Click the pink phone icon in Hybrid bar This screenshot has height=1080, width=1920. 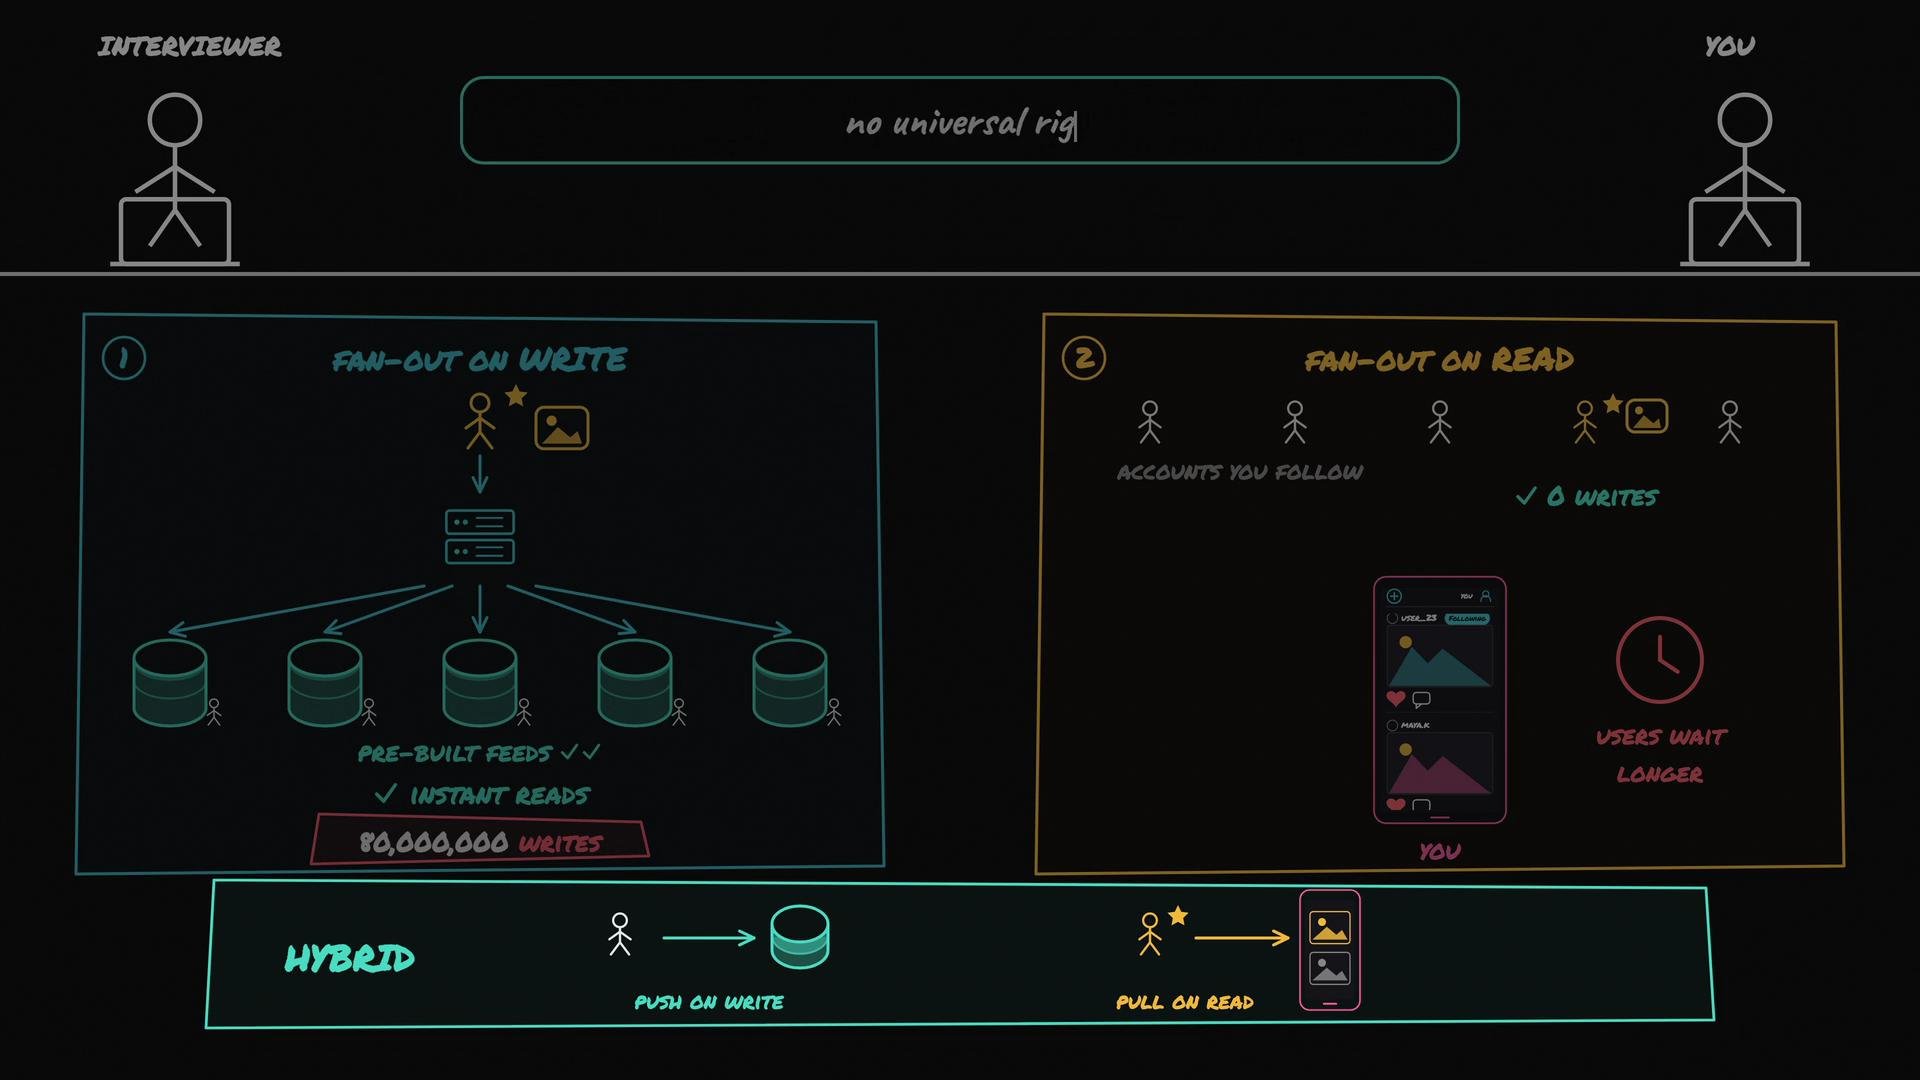pyautogui.click(x=1330, y=950)
